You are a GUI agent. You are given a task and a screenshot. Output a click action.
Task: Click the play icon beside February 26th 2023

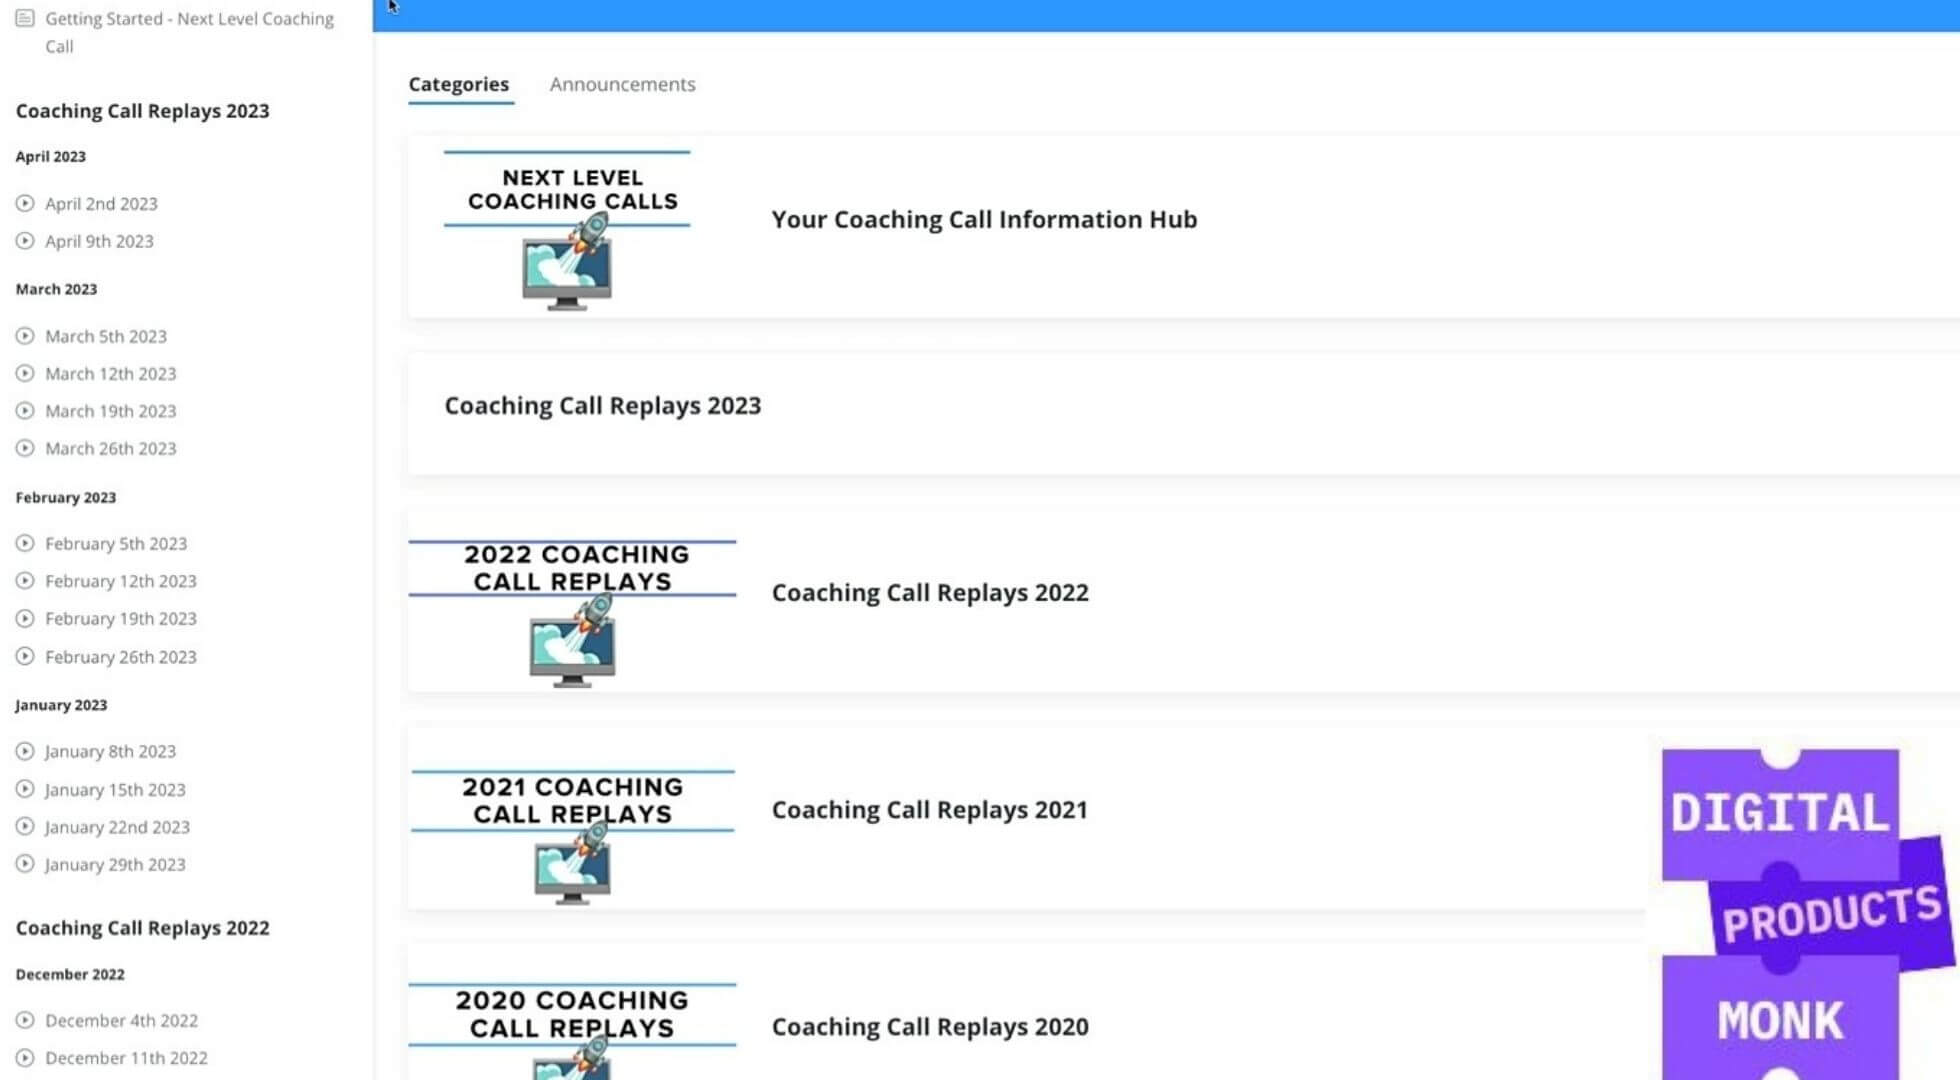click(25, 656)
